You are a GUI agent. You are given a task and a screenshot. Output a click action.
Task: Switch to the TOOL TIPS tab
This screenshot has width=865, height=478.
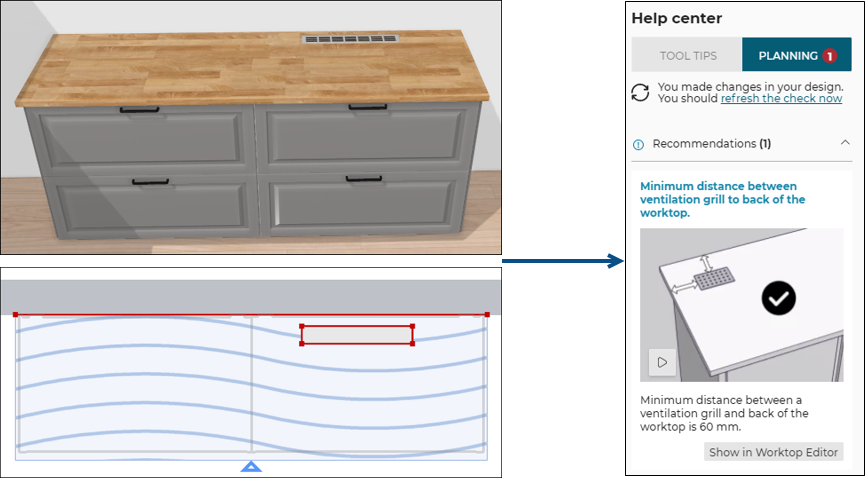[x=686, y=56]
